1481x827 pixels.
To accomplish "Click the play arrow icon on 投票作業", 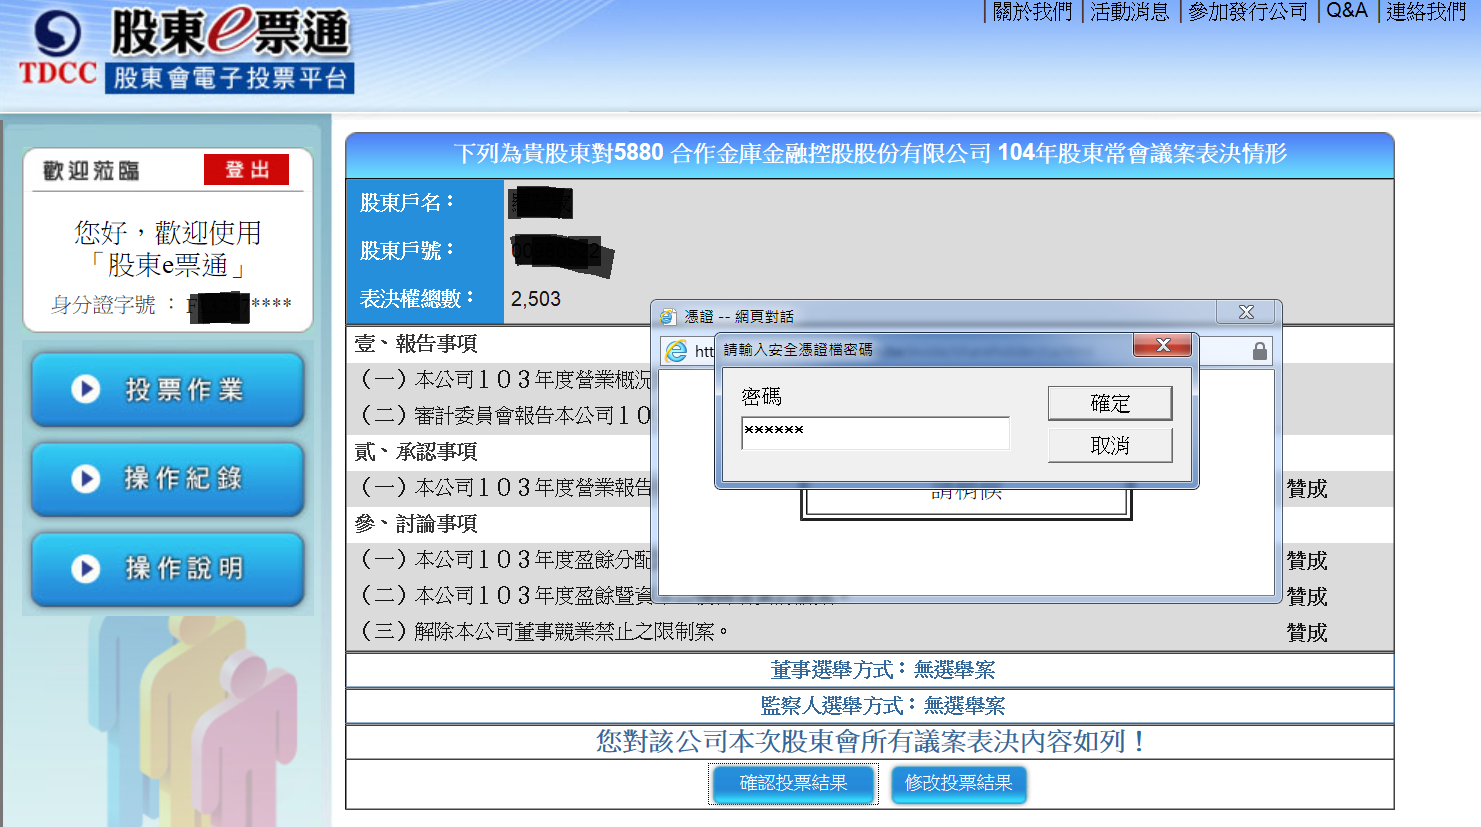I will (x=86, y=389).
